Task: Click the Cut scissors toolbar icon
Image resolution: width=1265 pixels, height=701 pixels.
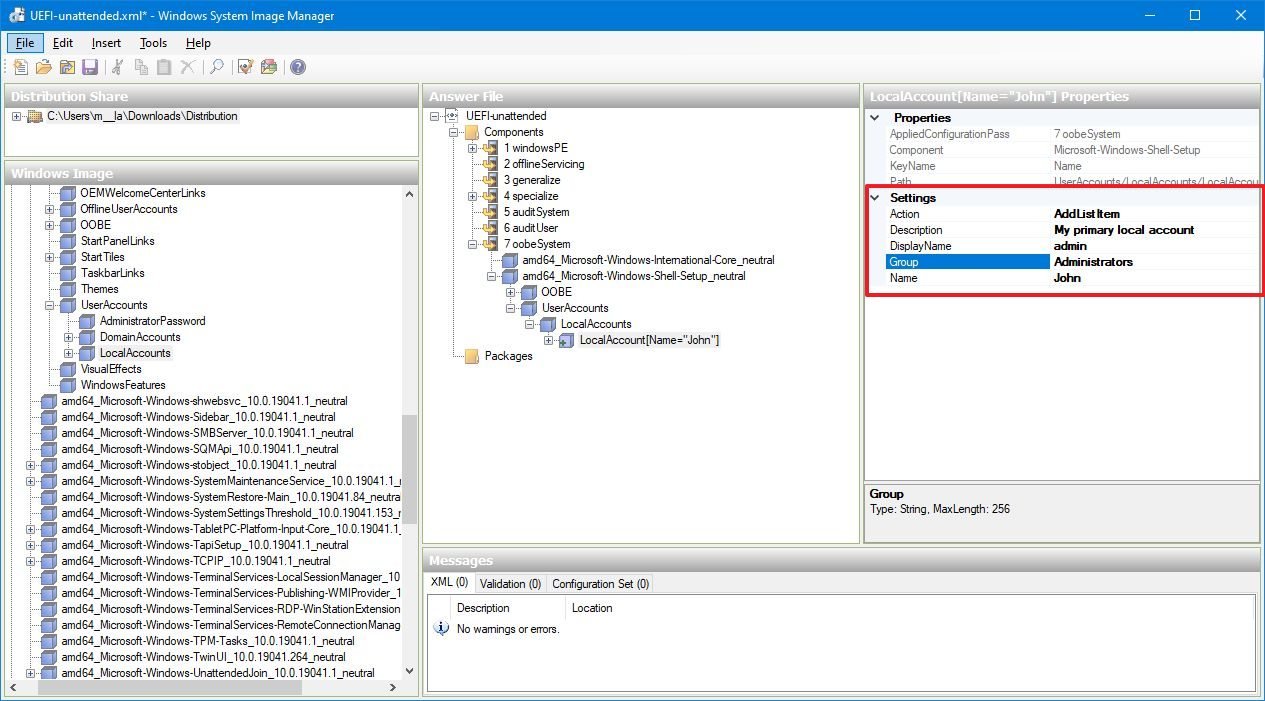Action: 118,67
